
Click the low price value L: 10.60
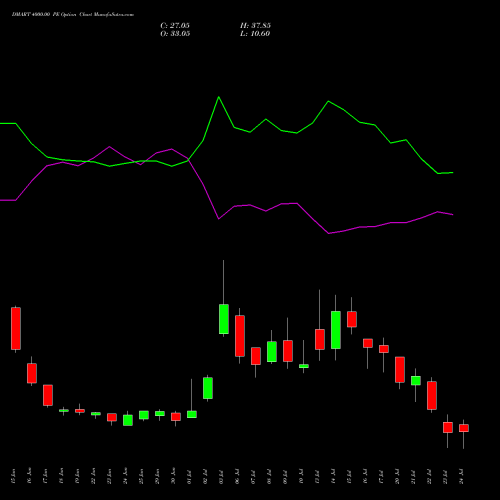pos(255,34)
